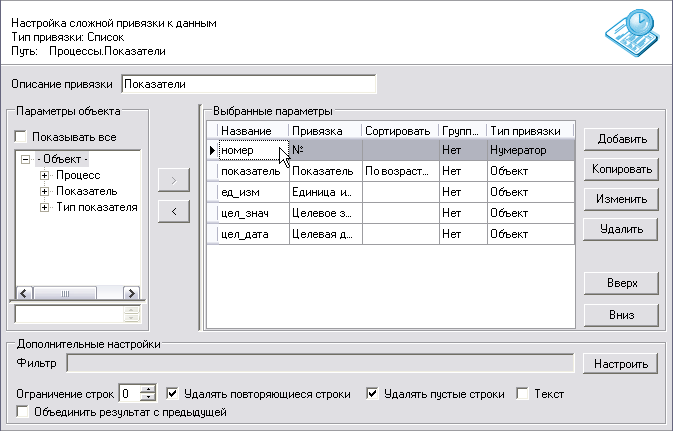673x431 pixels.
Task: Select the Тип показателя tree item
Action: coord(97,207)
